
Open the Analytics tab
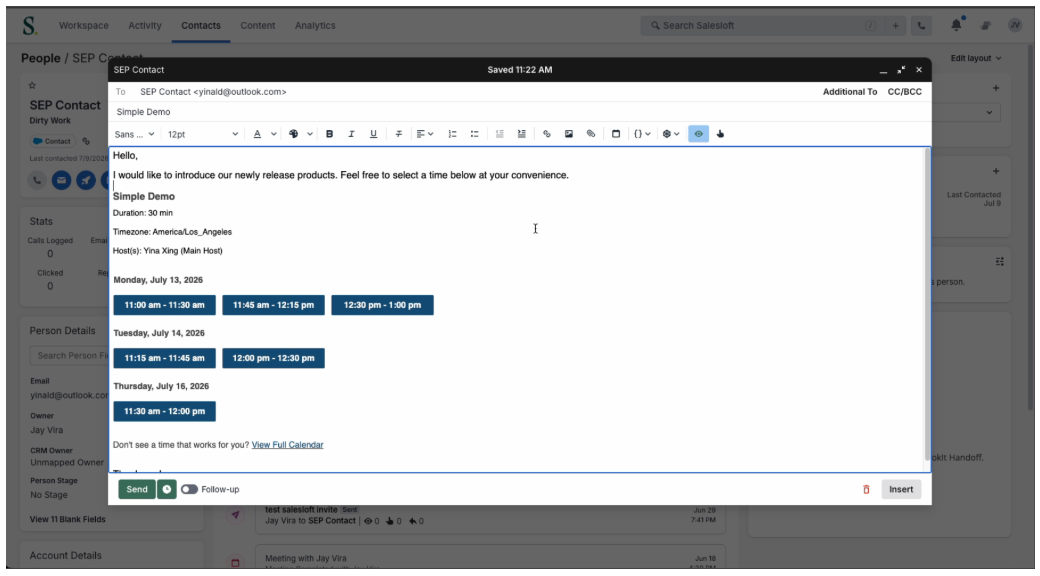tap(315, 25)
